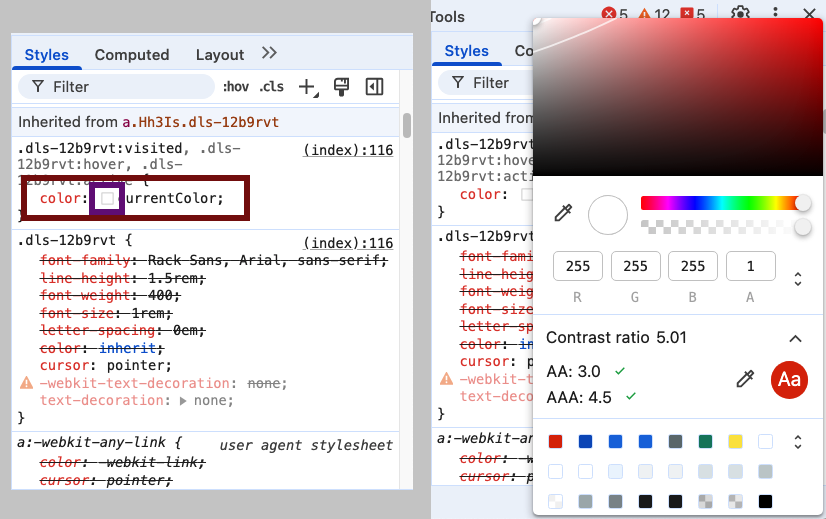Screen dimensions: 826x519
Task: Pick a shade in the color spectrum area
Action: coord(677,97)
